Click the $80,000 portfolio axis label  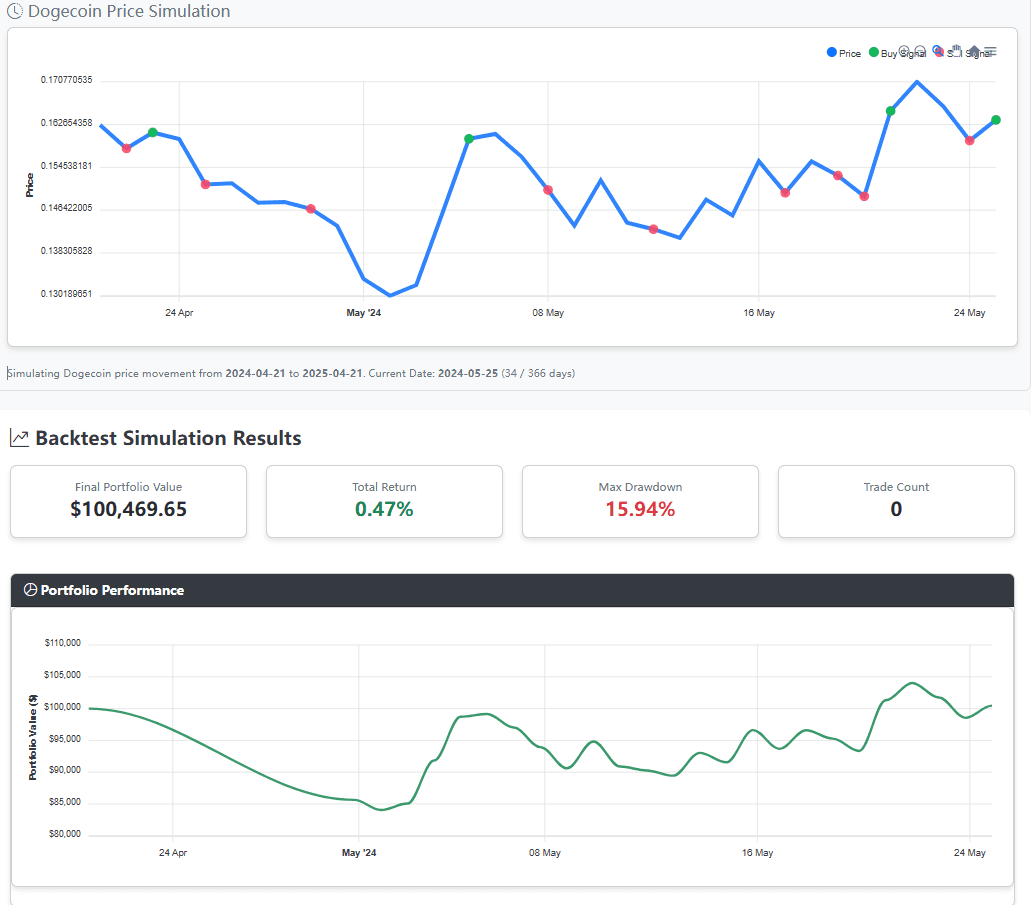coord(64,833)
